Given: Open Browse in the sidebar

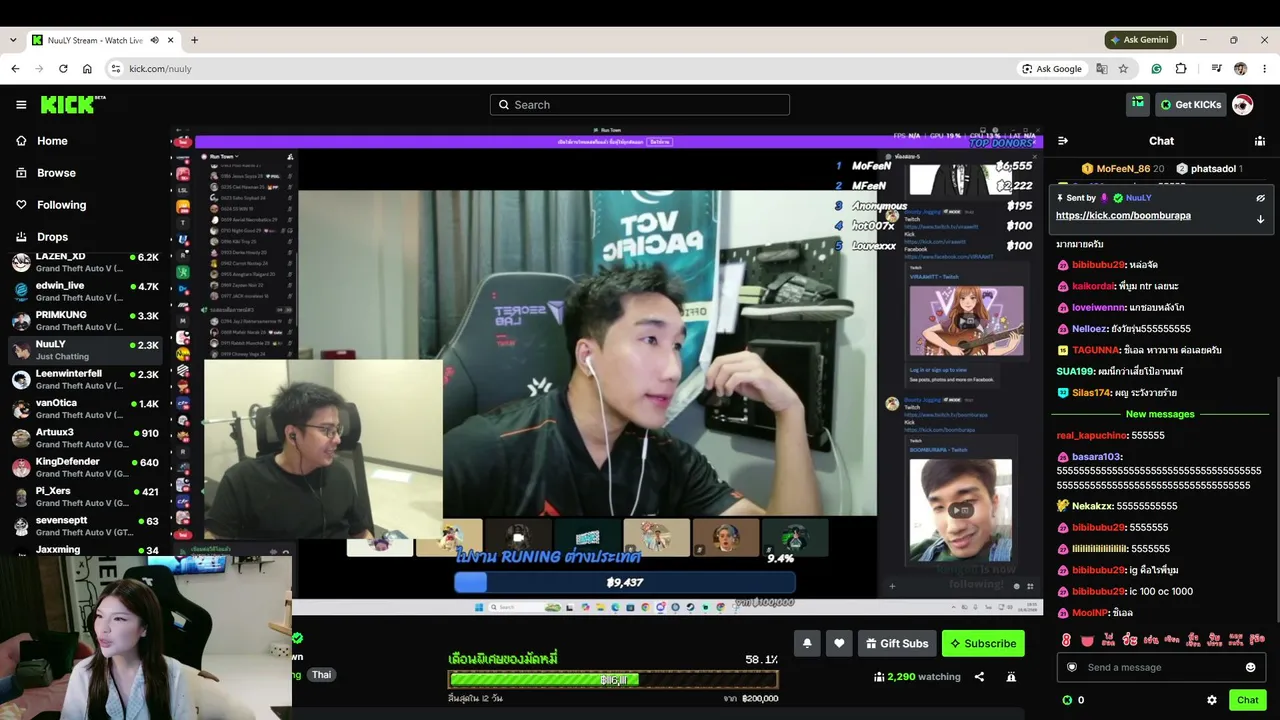Looking at the screenshot, I should (x=56, y=173).
